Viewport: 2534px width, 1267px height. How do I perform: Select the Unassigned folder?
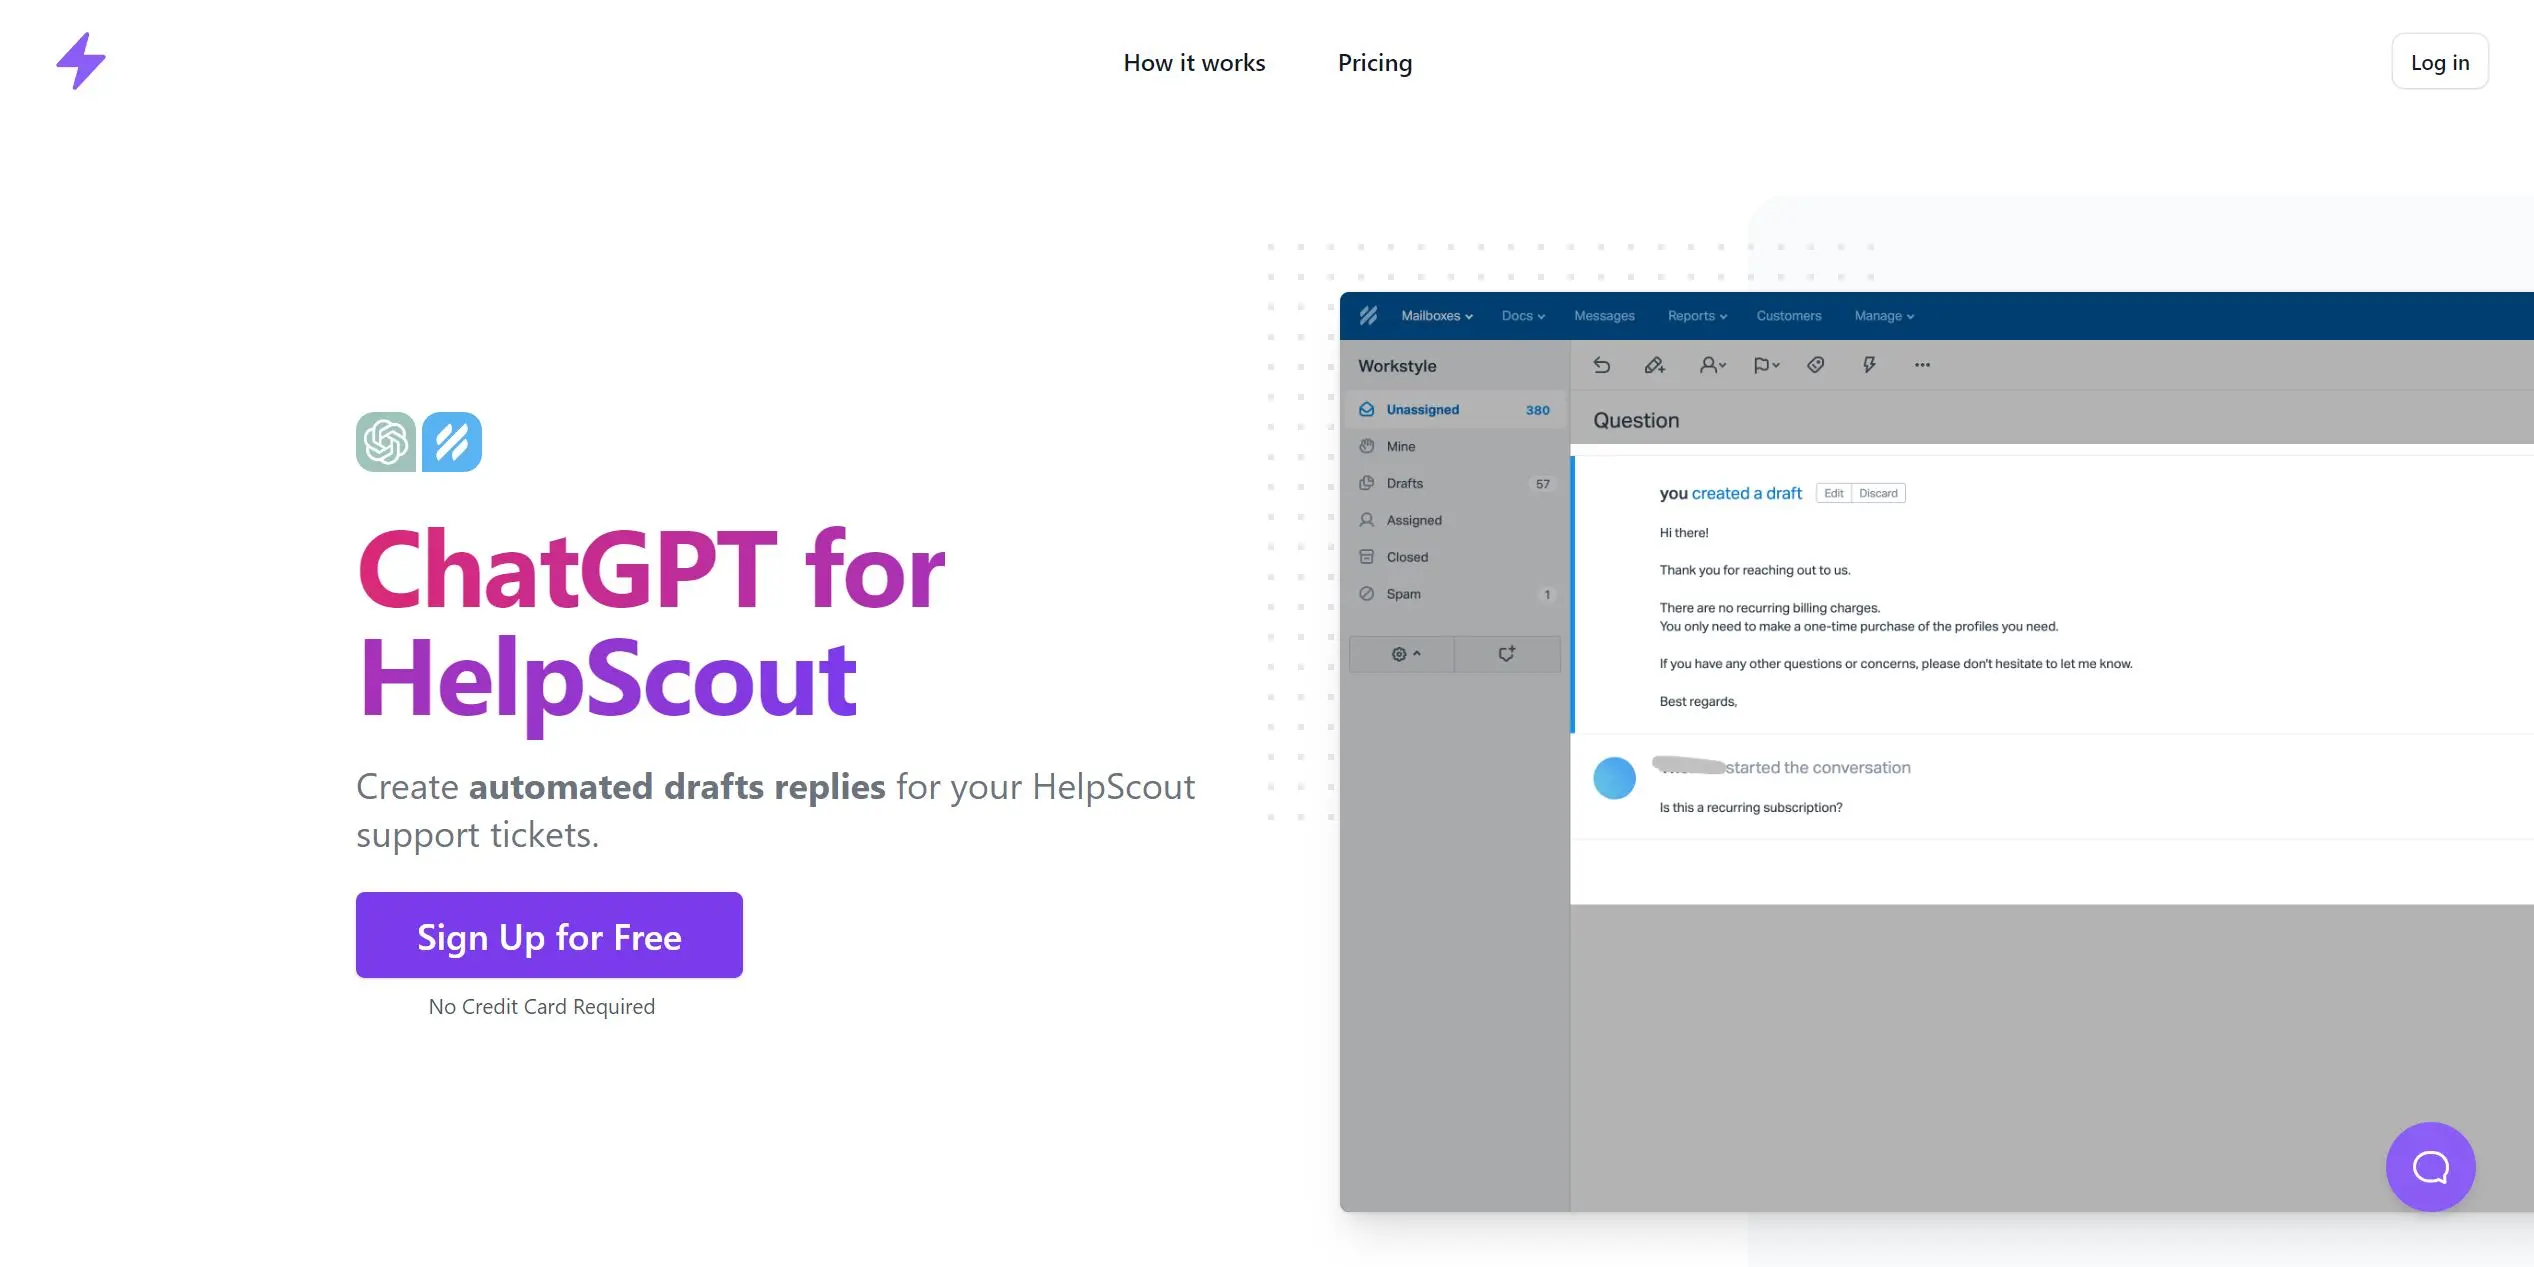1455,410
